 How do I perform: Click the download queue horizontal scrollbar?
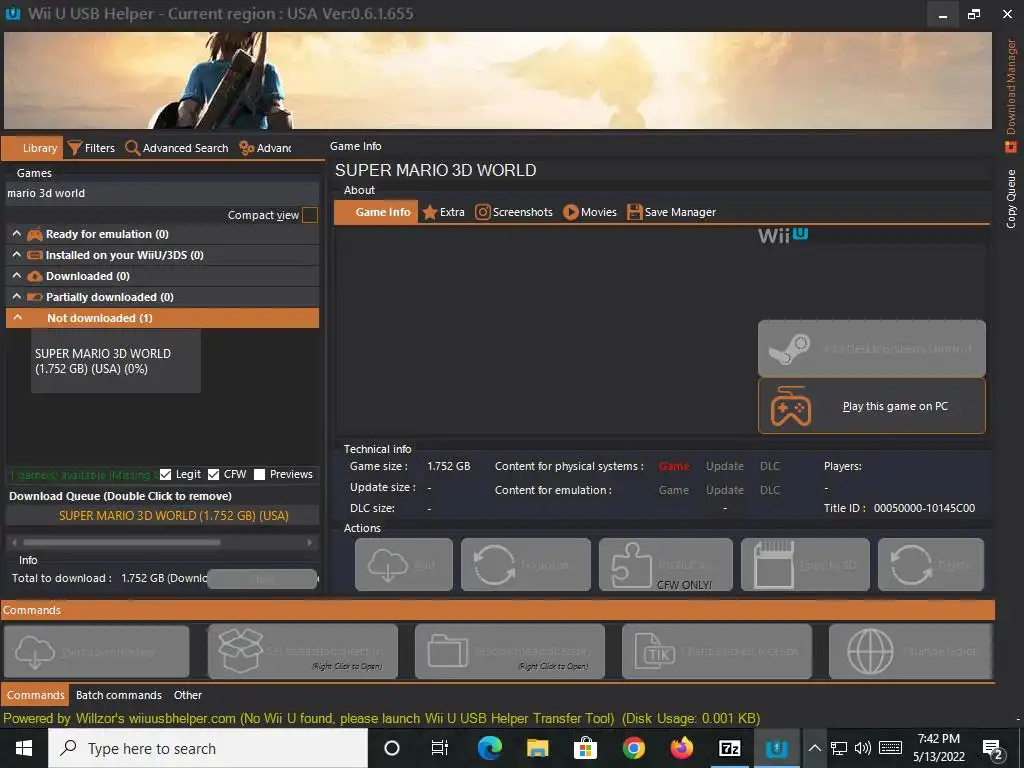121,542
